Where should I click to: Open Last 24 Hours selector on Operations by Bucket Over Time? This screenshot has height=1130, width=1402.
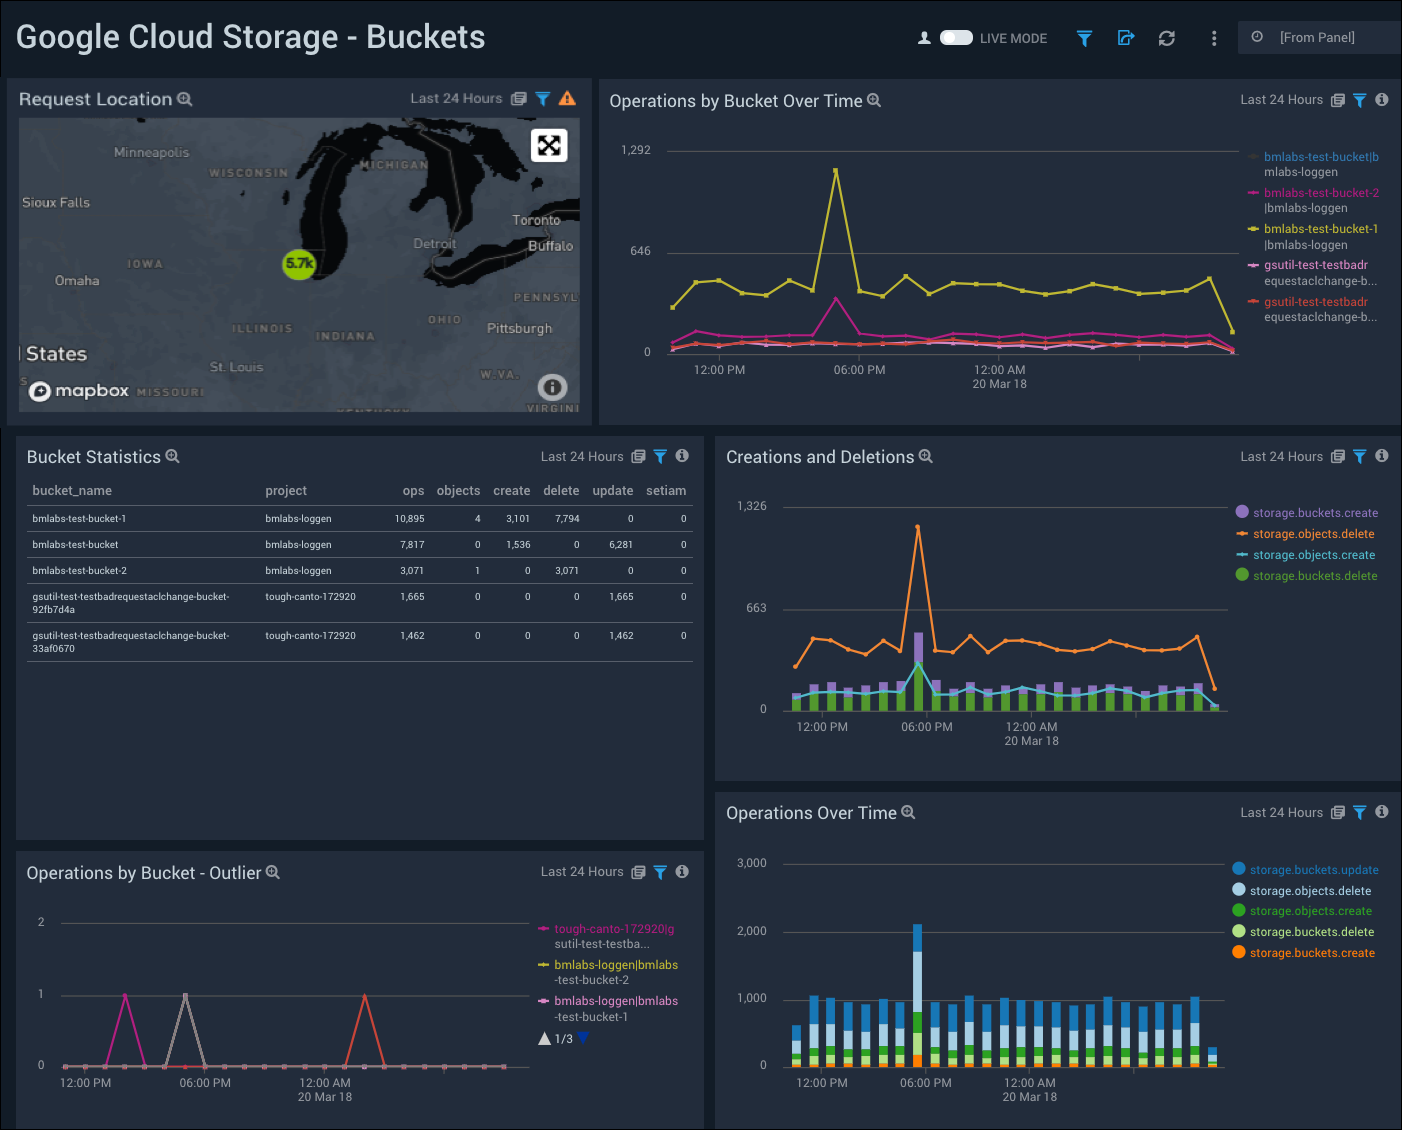(1281, 99)
